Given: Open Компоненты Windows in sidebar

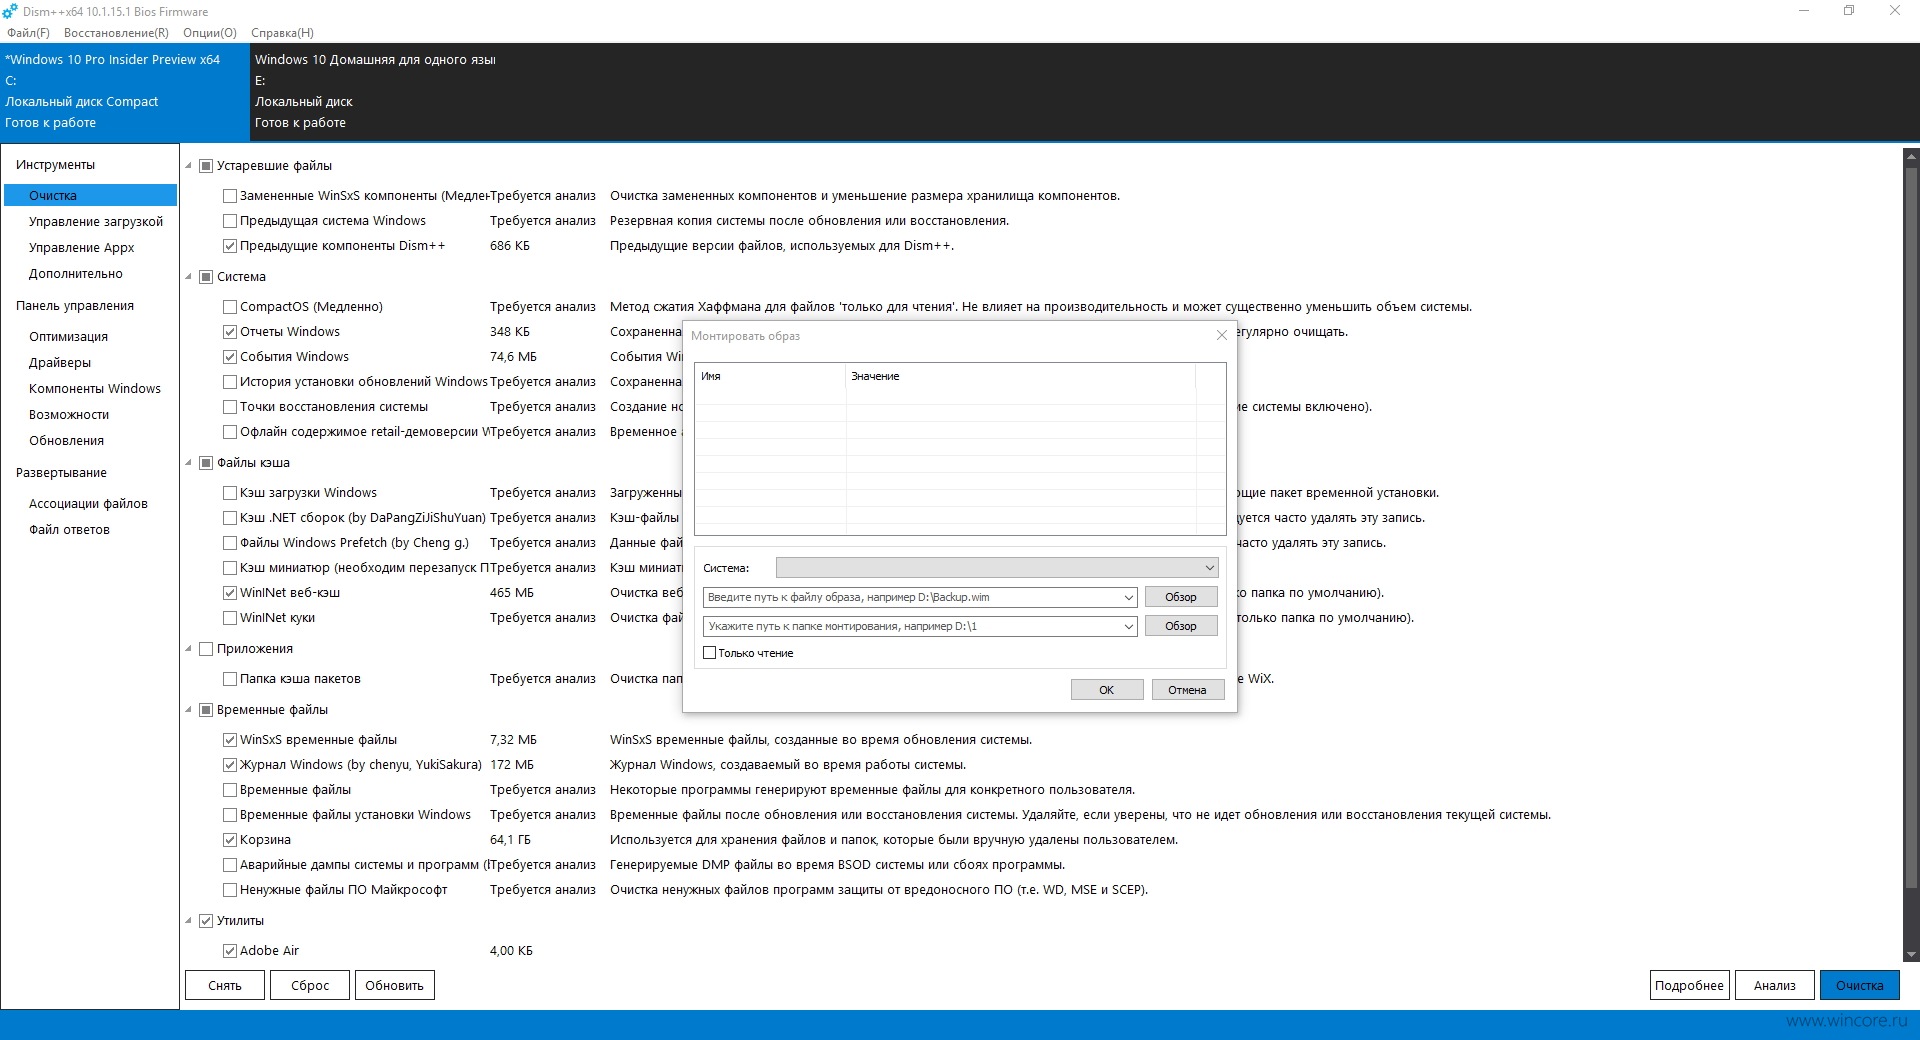Looking at the screenshot, I should tap(95, 389).
